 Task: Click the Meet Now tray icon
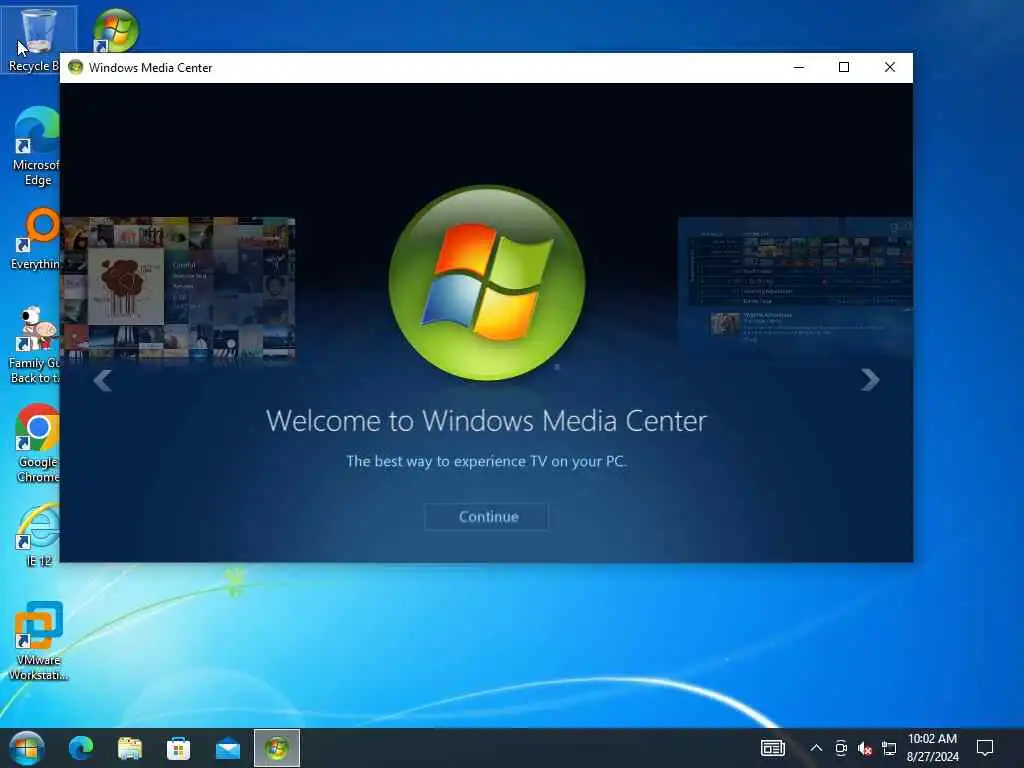pos(841,748)
